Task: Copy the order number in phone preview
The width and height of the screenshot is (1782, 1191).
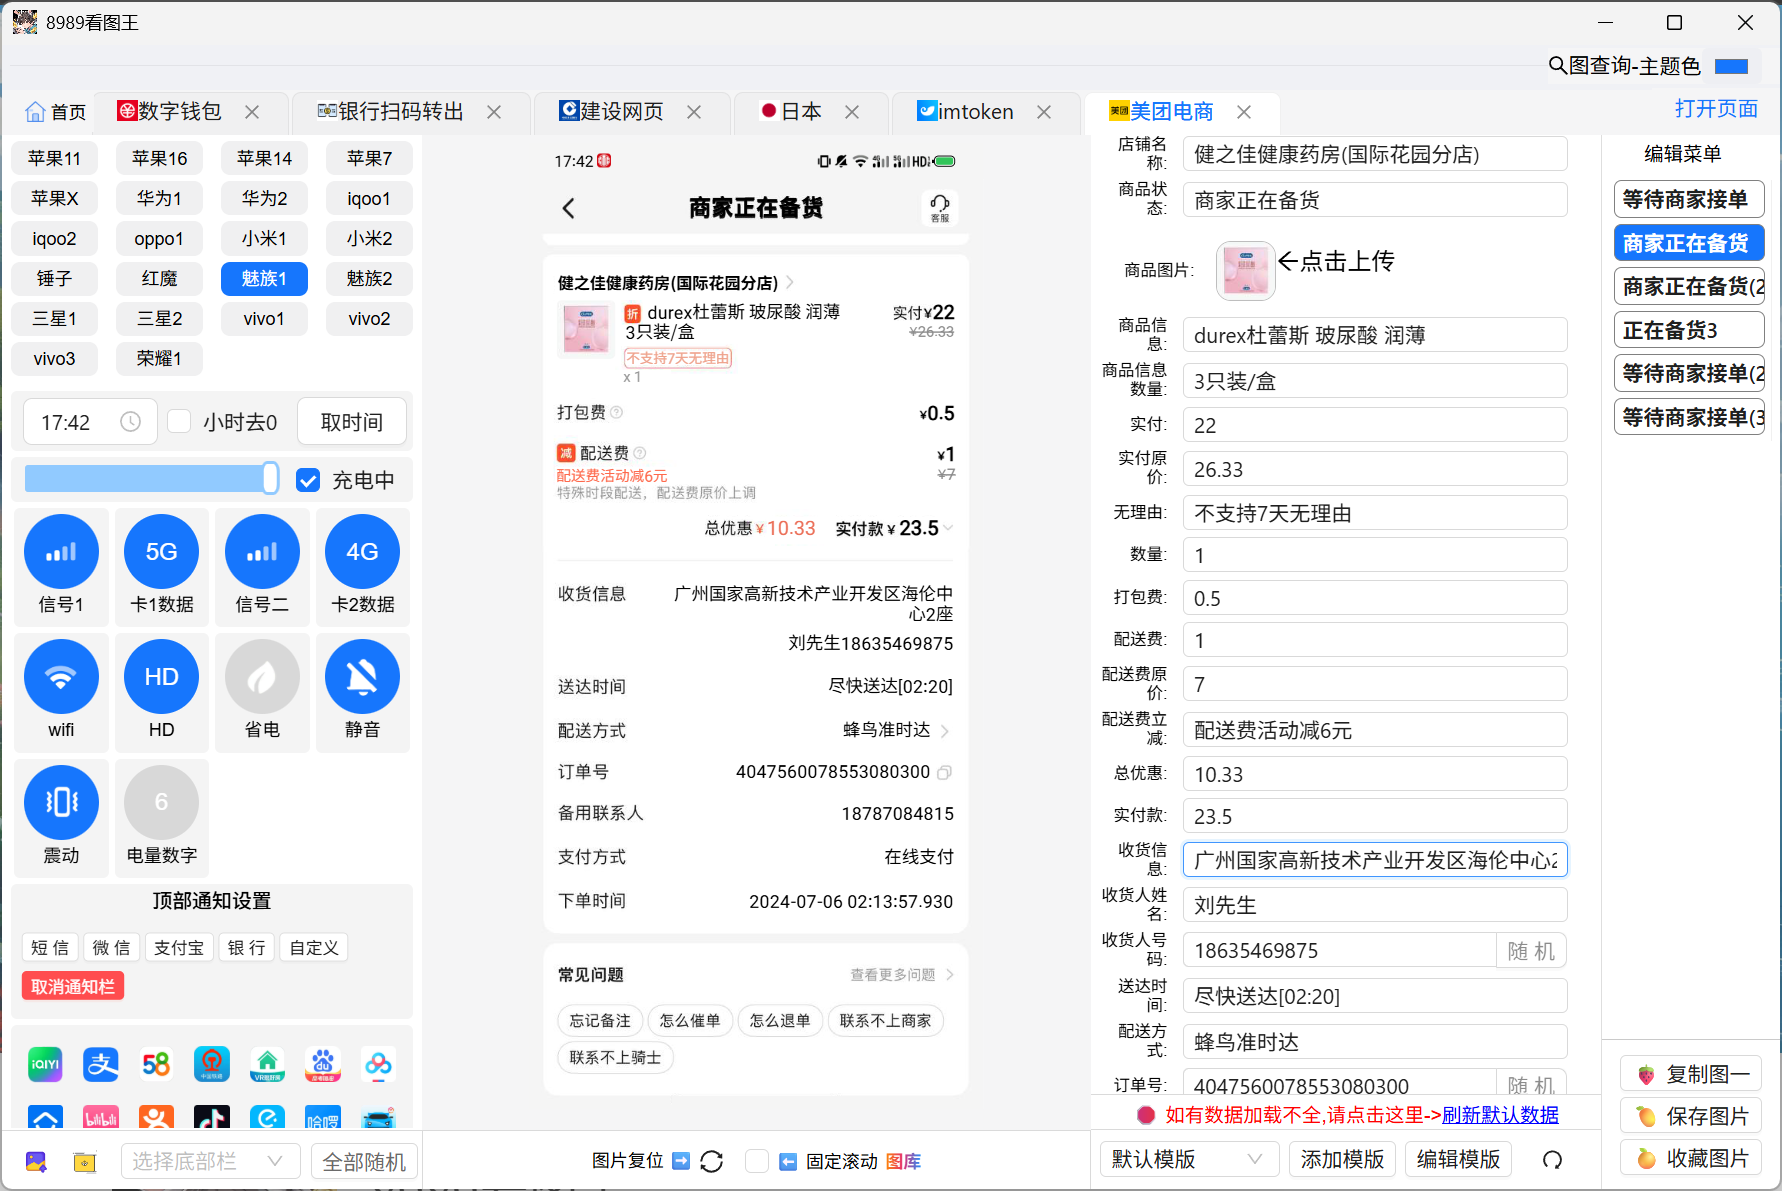Action: [944, 772]
